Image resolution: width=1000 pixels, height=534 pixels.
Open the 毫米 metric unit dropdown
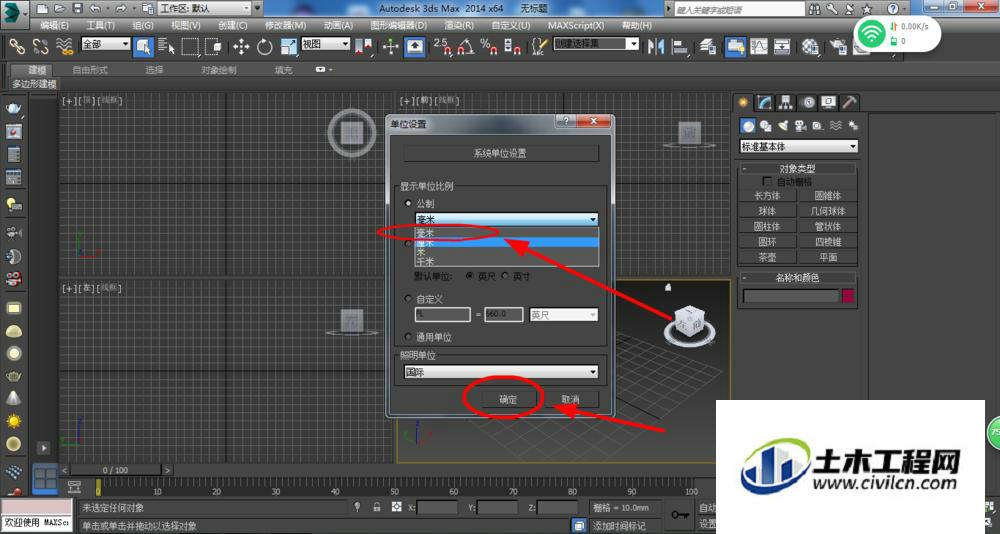[506, 219]
